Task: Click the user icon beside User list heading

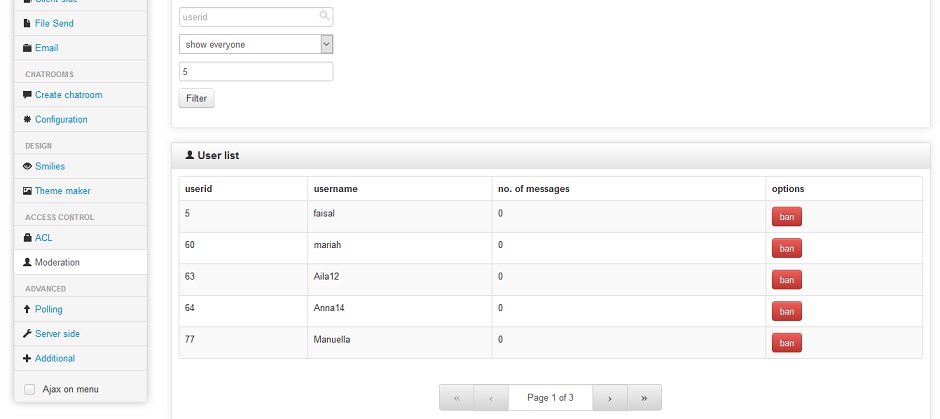Action: tap(190, 155)
